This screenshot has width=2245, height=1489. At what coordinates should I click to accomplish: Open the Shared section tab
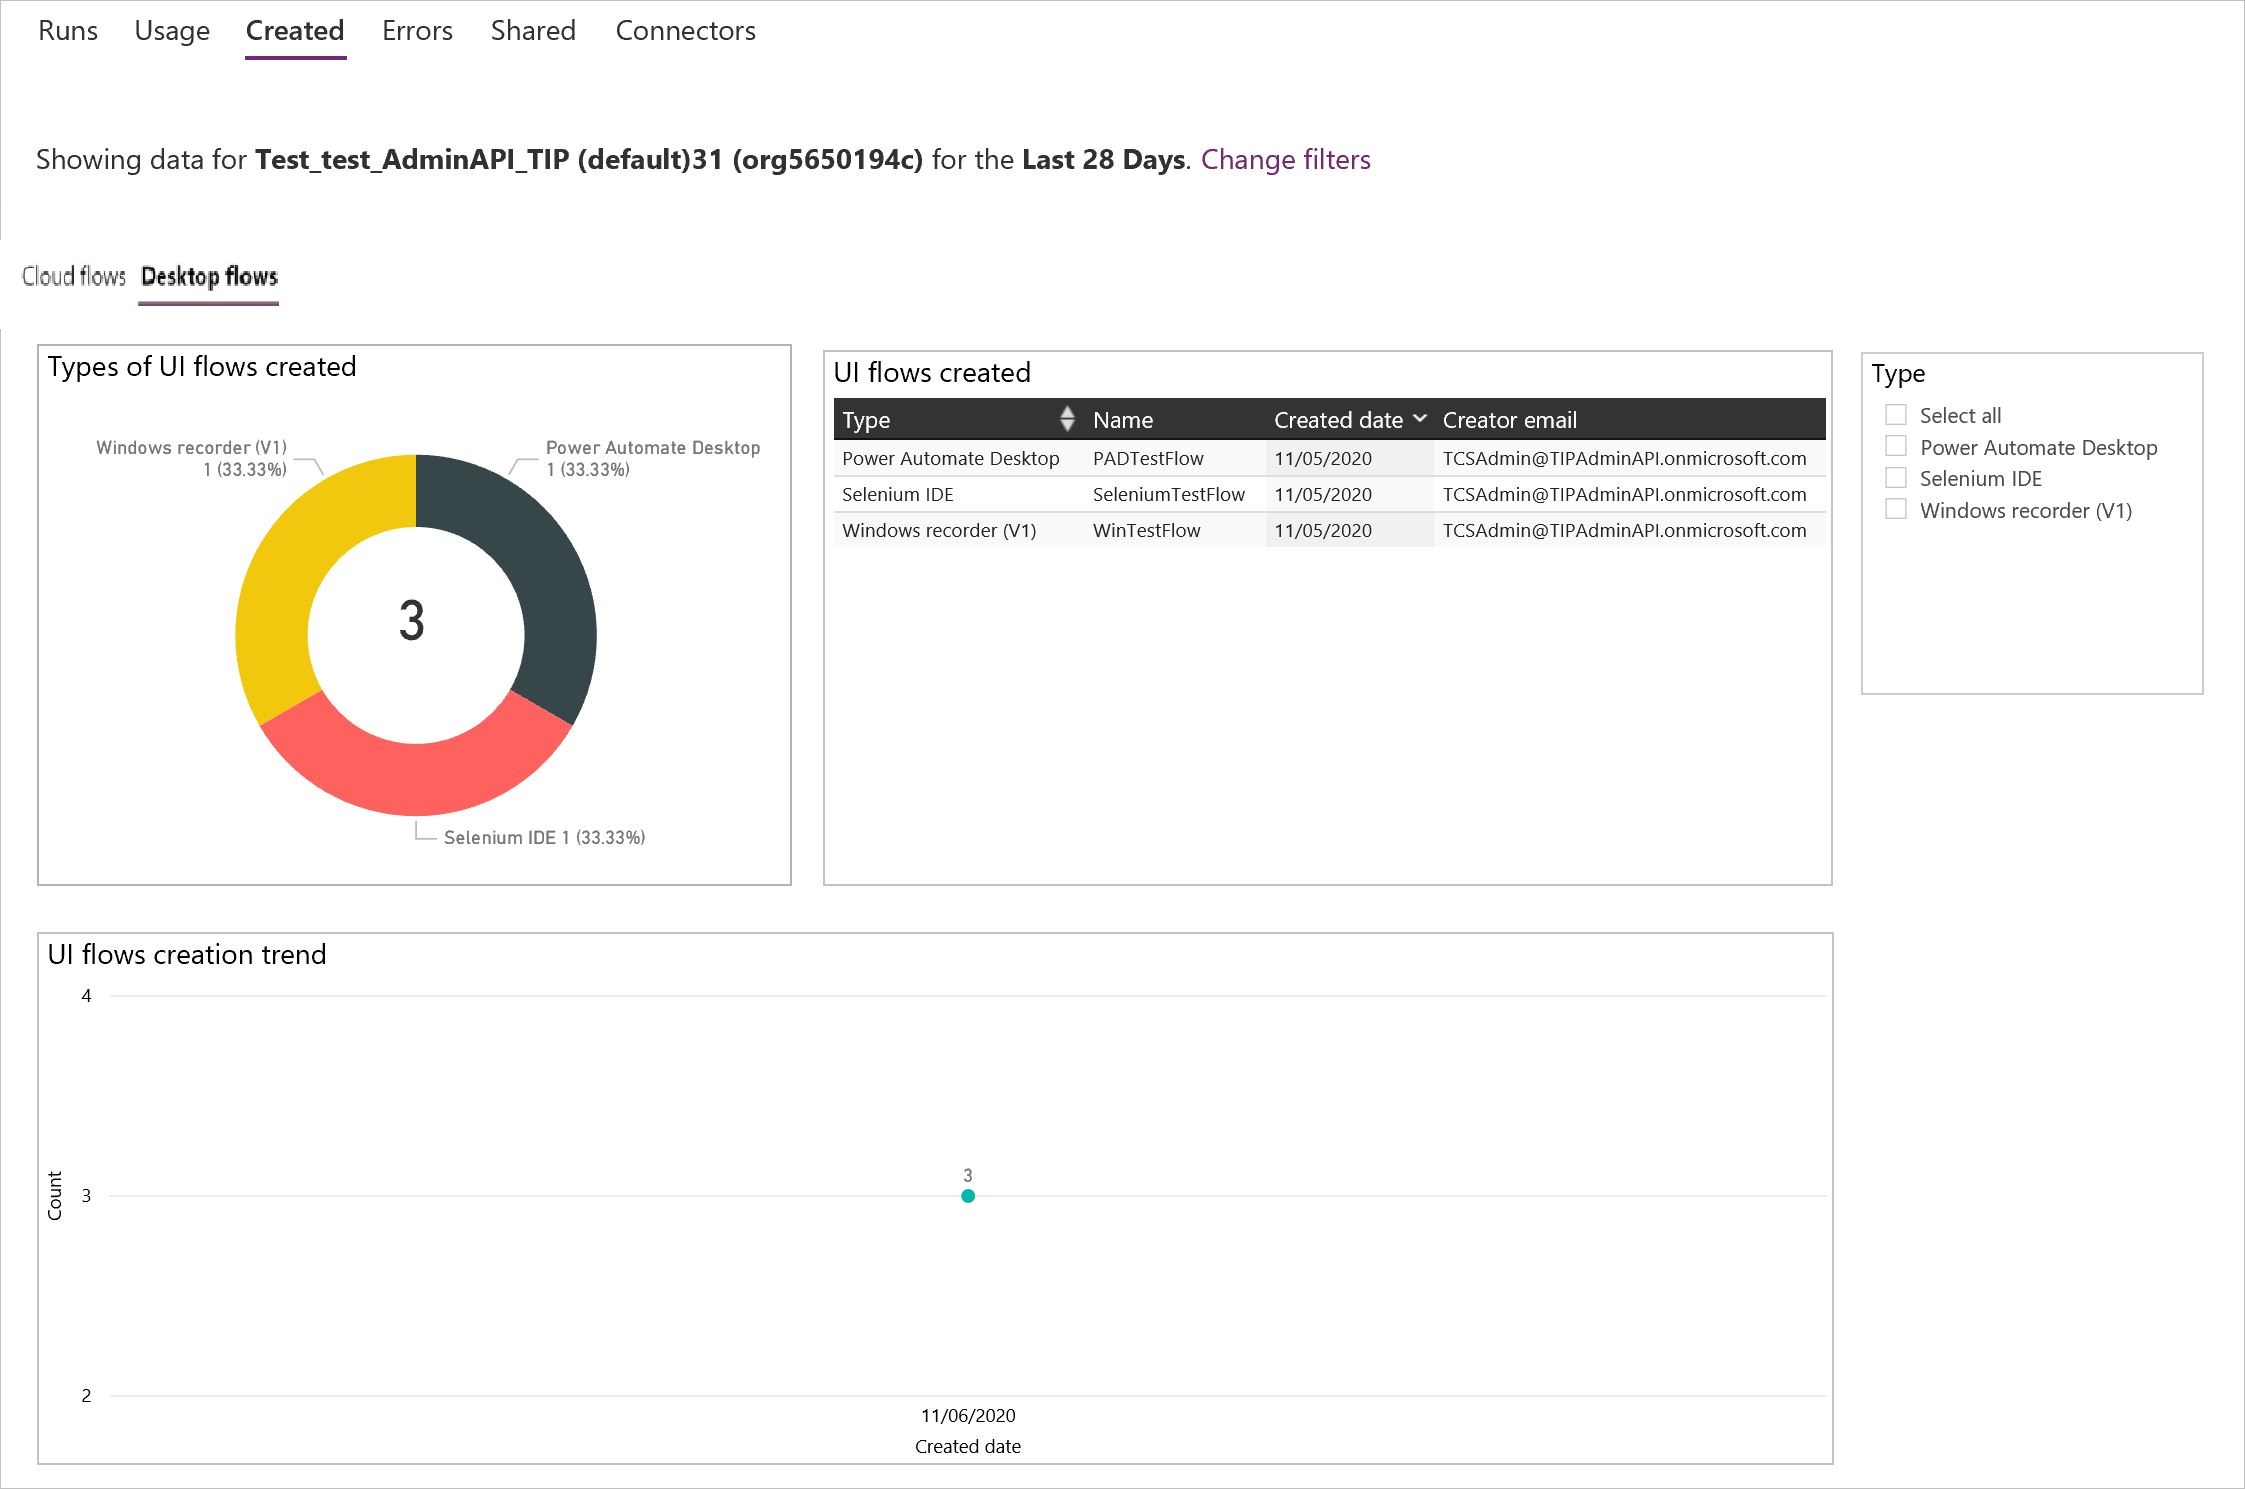coord(530,28)
